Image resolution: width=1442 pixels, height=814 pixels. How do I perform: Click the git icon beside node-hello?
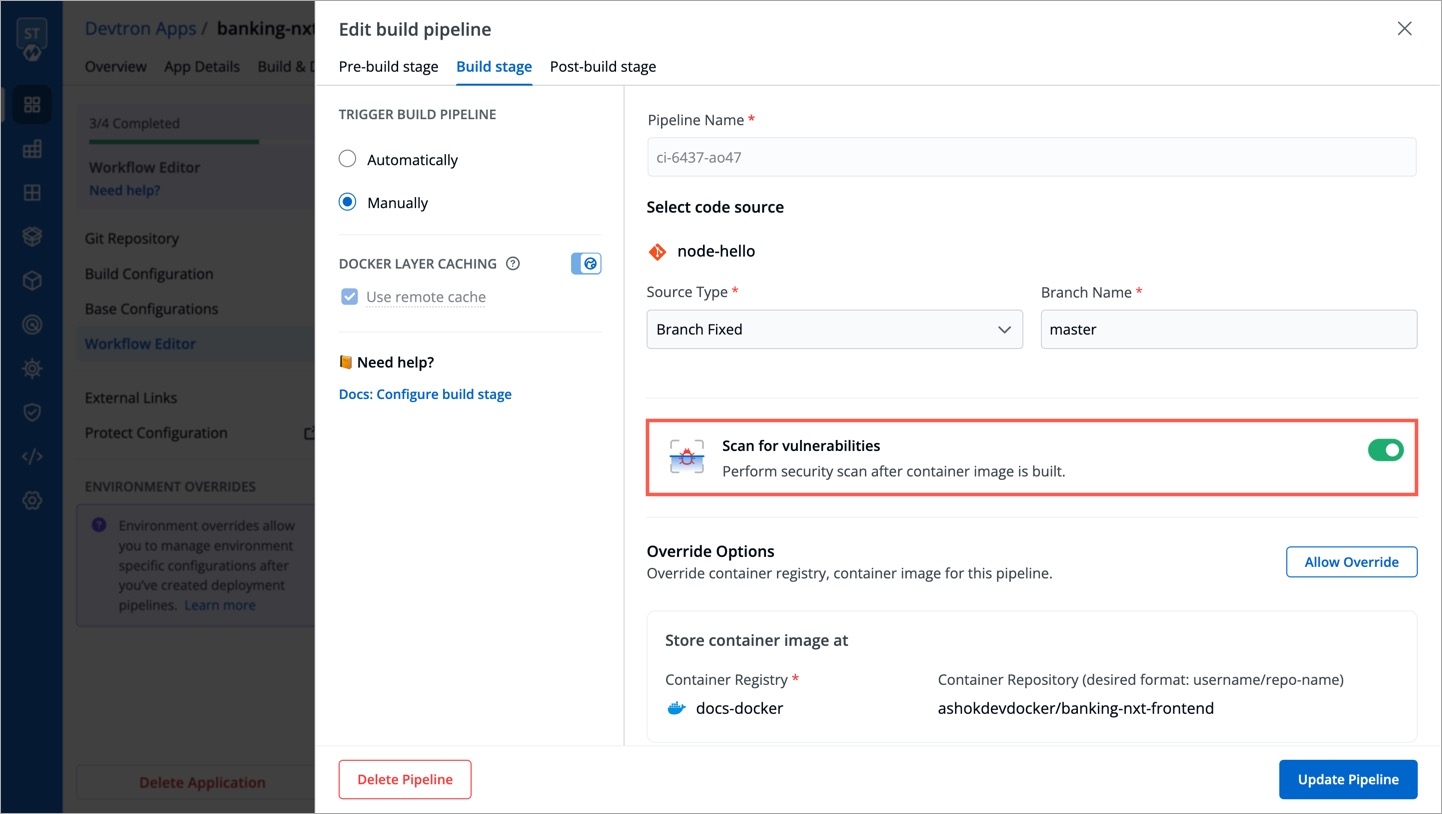[657, 251]
